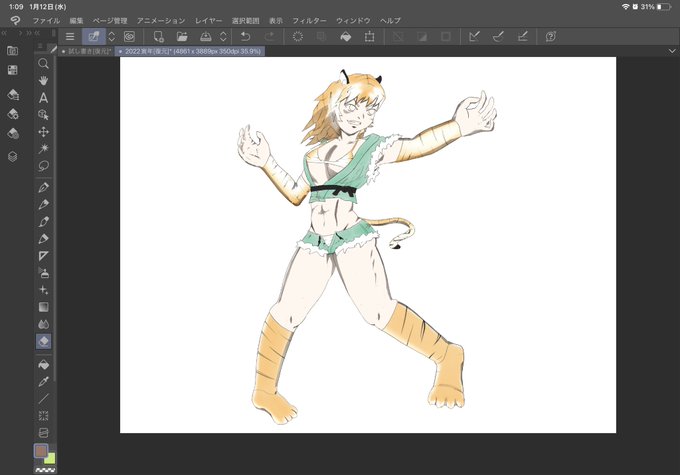Click the Undo arrow in command bar
The height and width of the screenshot is (475, 680).
coord(245,36)
